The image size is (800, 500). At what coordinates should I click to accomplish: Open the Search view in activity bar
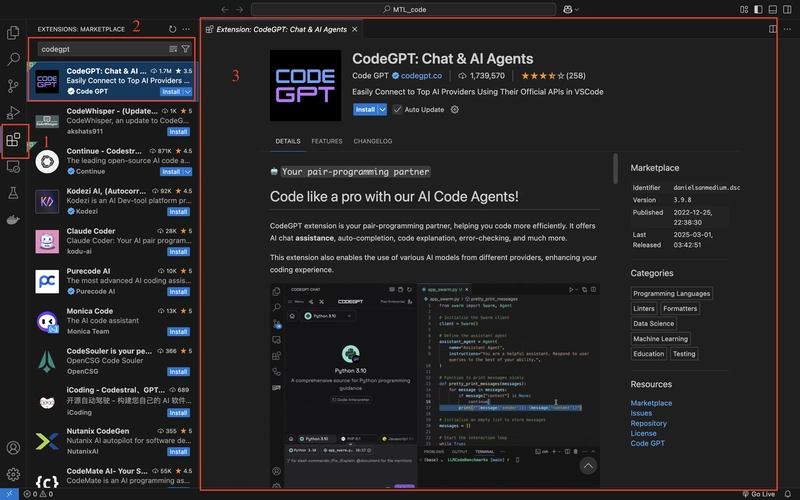click(x=13, y=59)
